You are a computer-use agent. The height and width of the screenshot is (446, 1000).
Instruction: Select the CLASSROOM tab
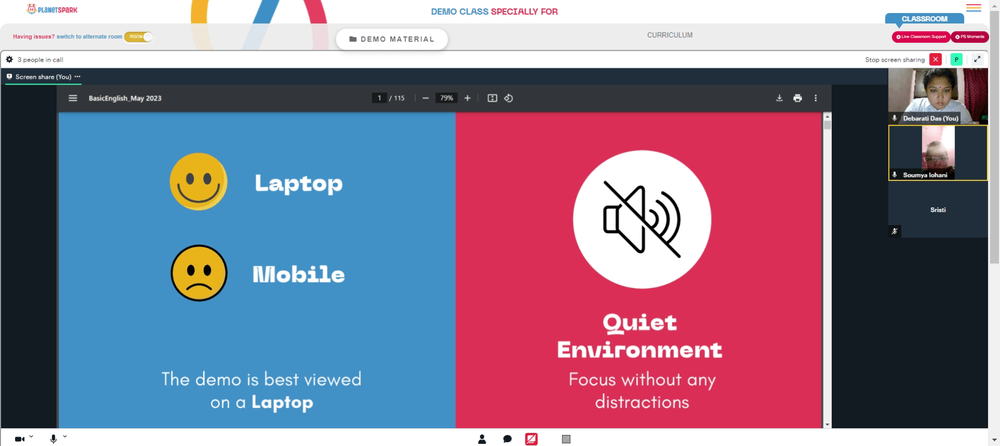tap(924, 19)
